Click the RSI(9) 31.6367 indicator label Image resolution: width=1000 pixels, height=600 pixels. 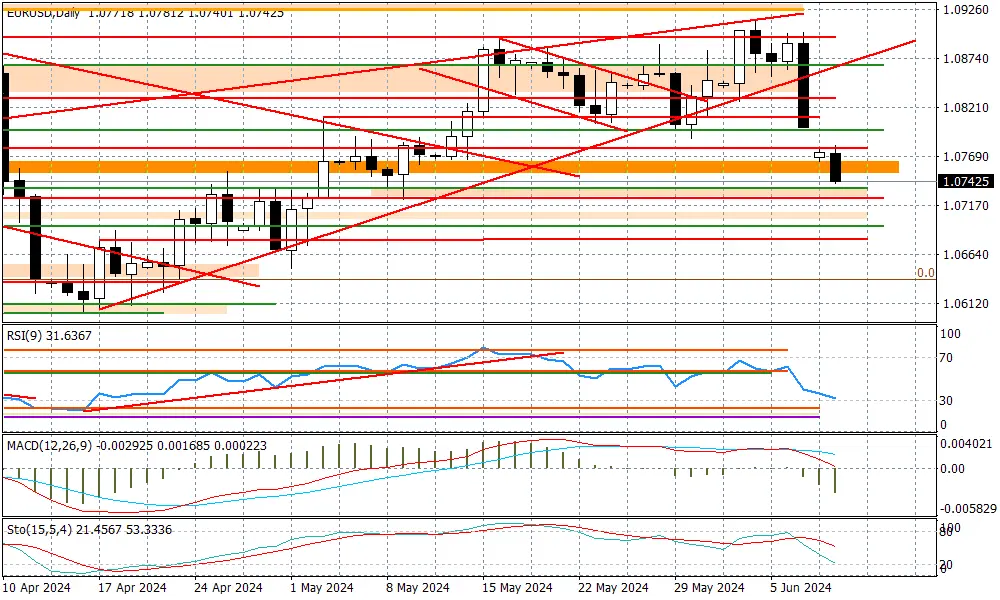(x=49, y=335)
